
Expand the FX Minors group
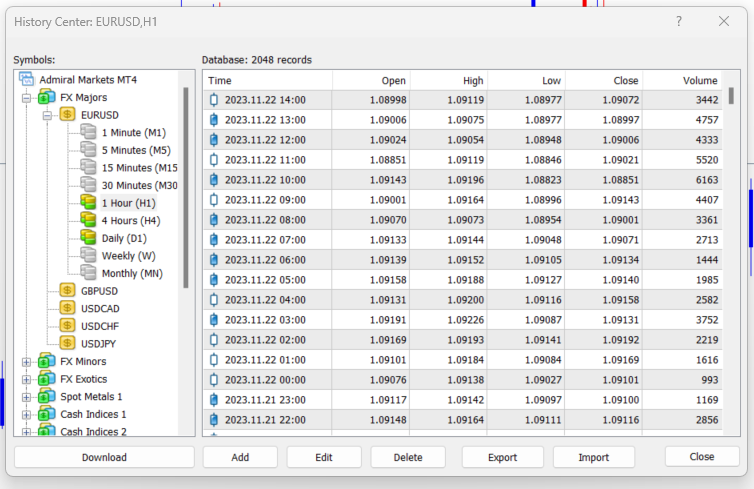[26, 362]
